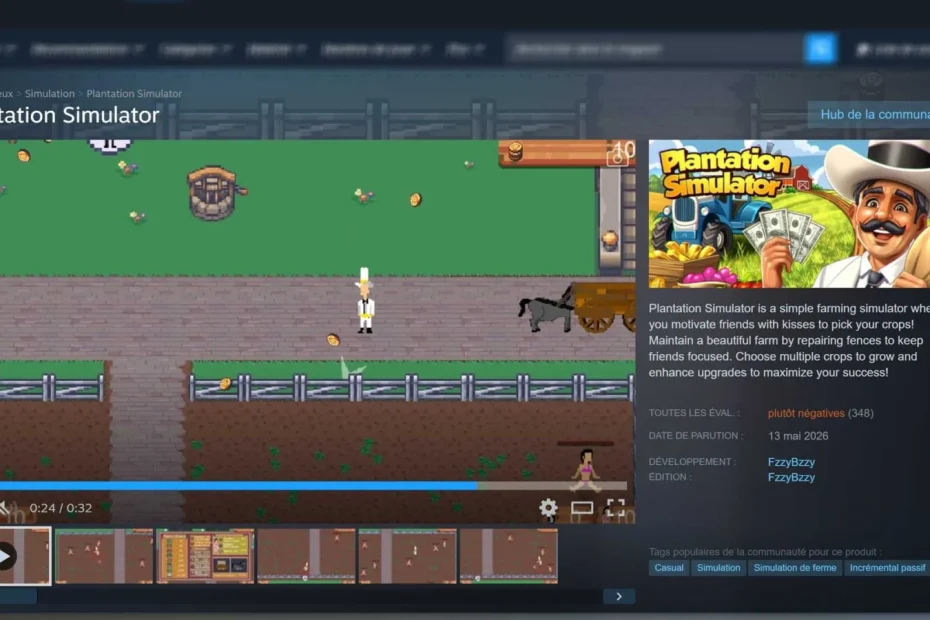Image resolution: width=930 pixels, height=620 pixels.
Task: Click the (348) review count
Action: tap(861, 413)
